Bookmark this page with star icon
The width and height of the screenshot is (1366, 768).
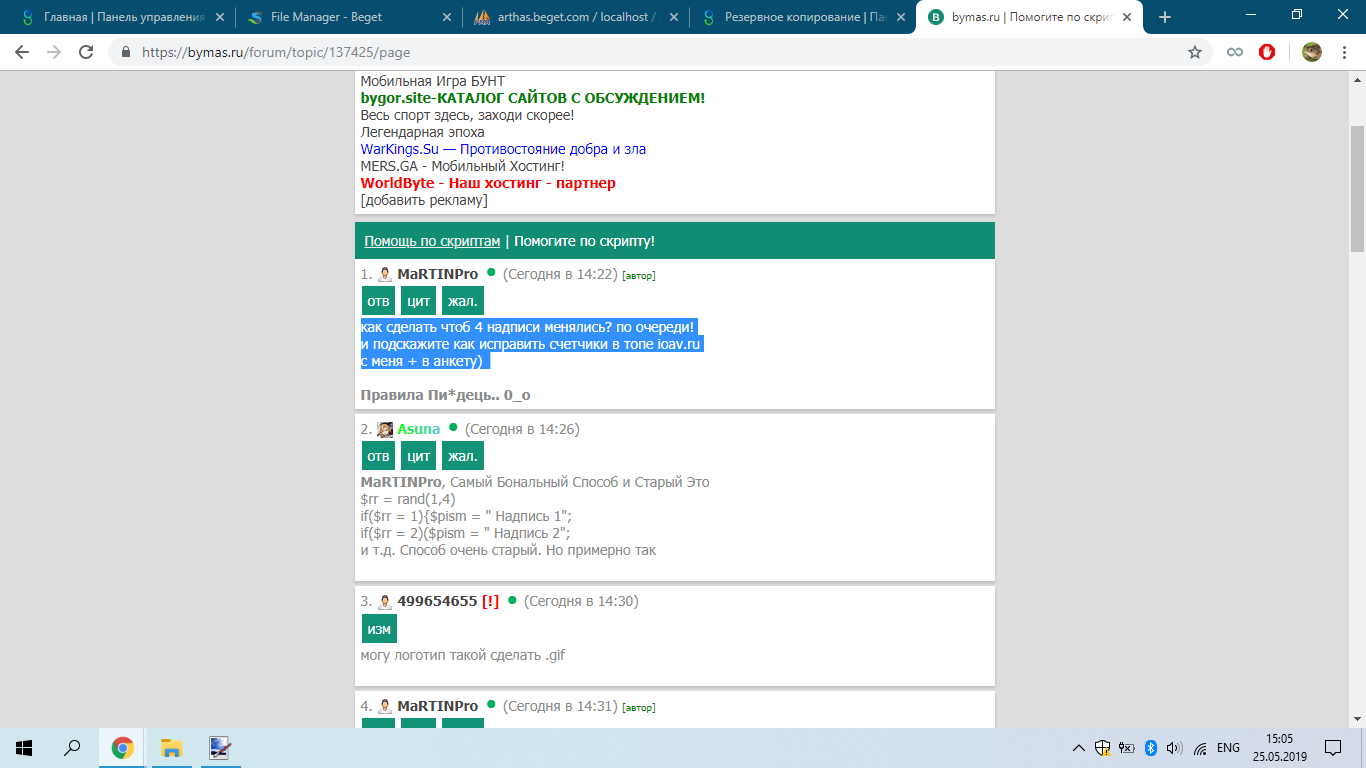pyautogui.click(x=1194, y=52)
